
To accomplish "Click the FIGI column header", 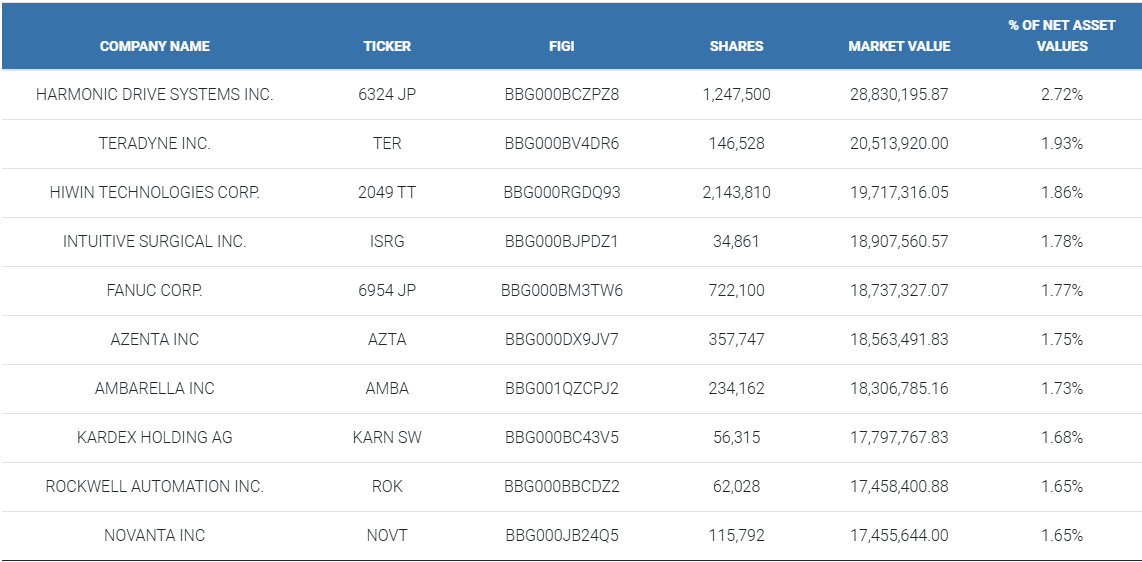I will click(x=562, y=46).
